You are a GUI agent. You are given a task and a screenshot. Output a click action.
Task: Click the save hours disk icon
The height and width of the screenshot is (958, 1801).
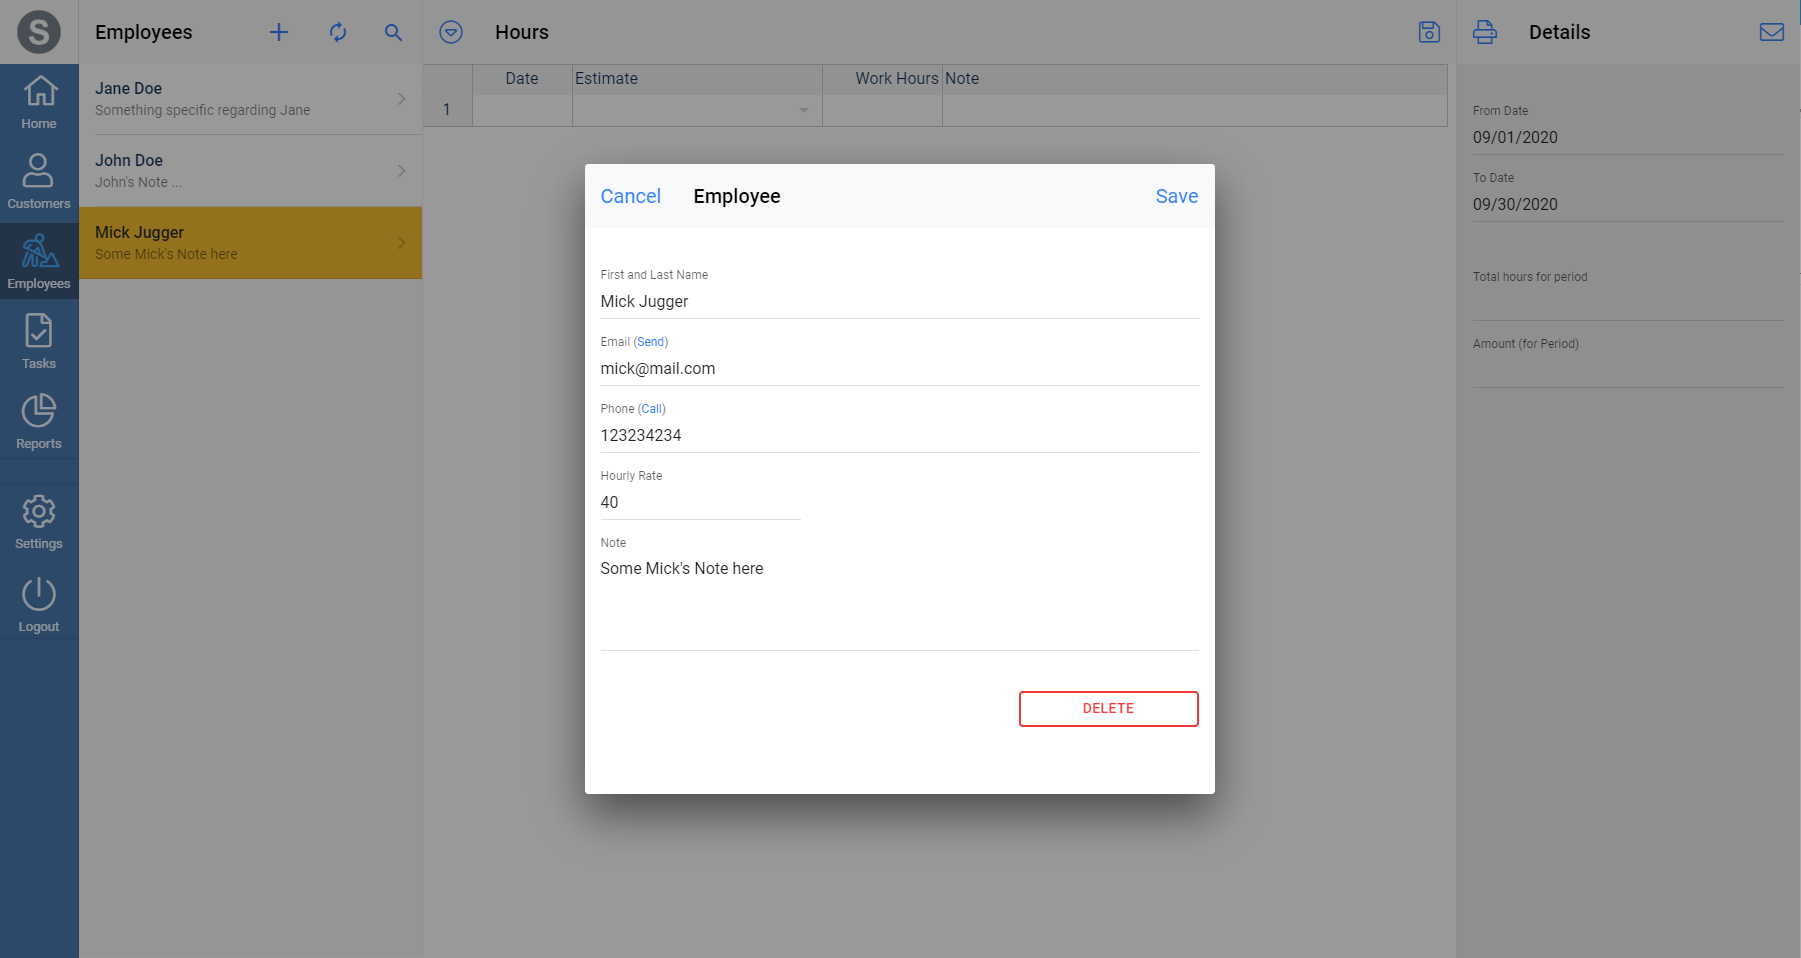(1429, 32)
